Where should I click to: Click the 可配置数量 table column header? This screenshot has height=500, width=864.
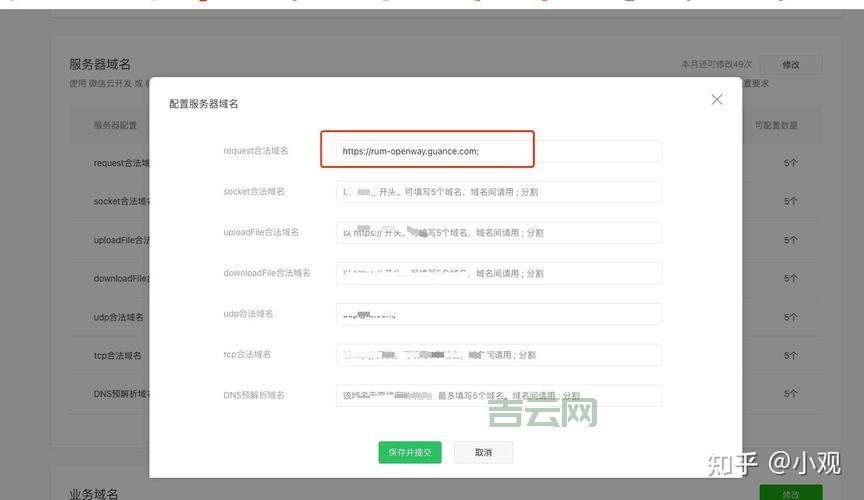click(x=776, y=125)
